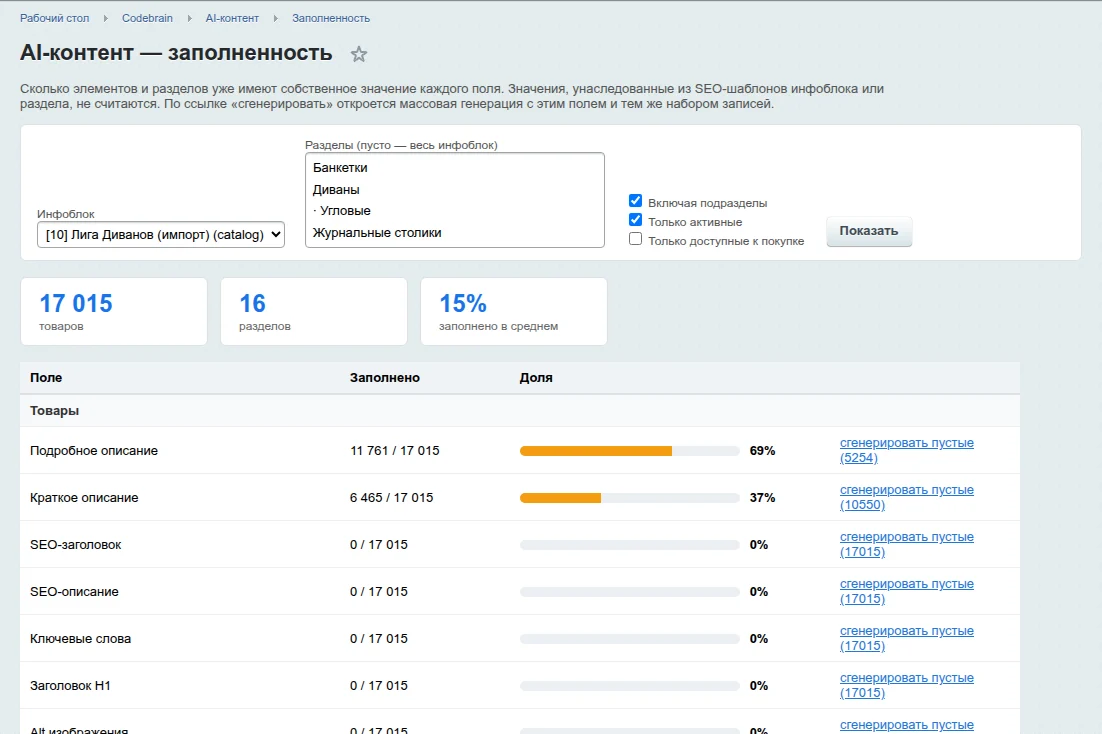This screenshot has height=734, width=1102.
Task: Enable 'Только доступные к покупке' checkbox
Action: pyautogui.click(x=635, y=239)
